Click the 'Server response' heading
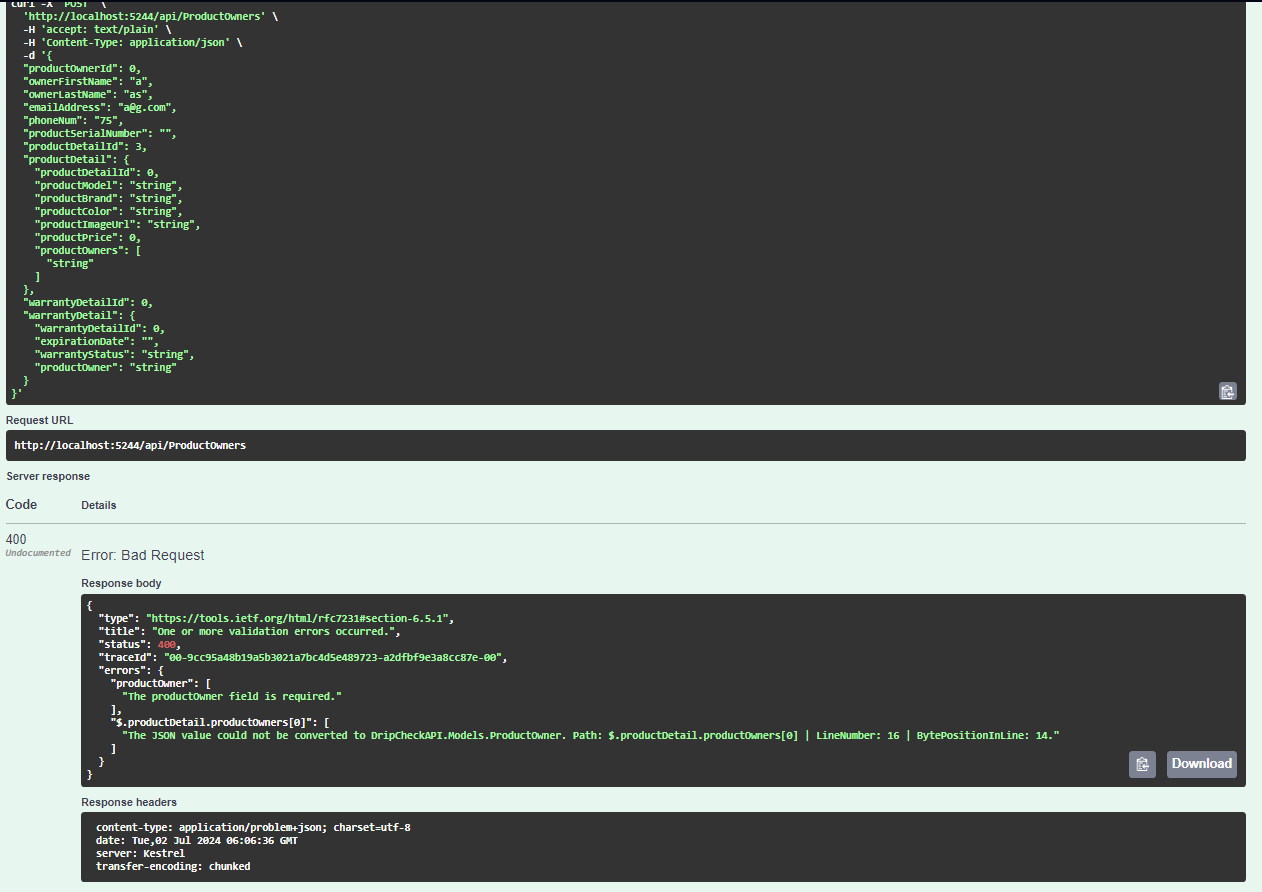This screenshot has height=892, width=1262. point(48,476)
